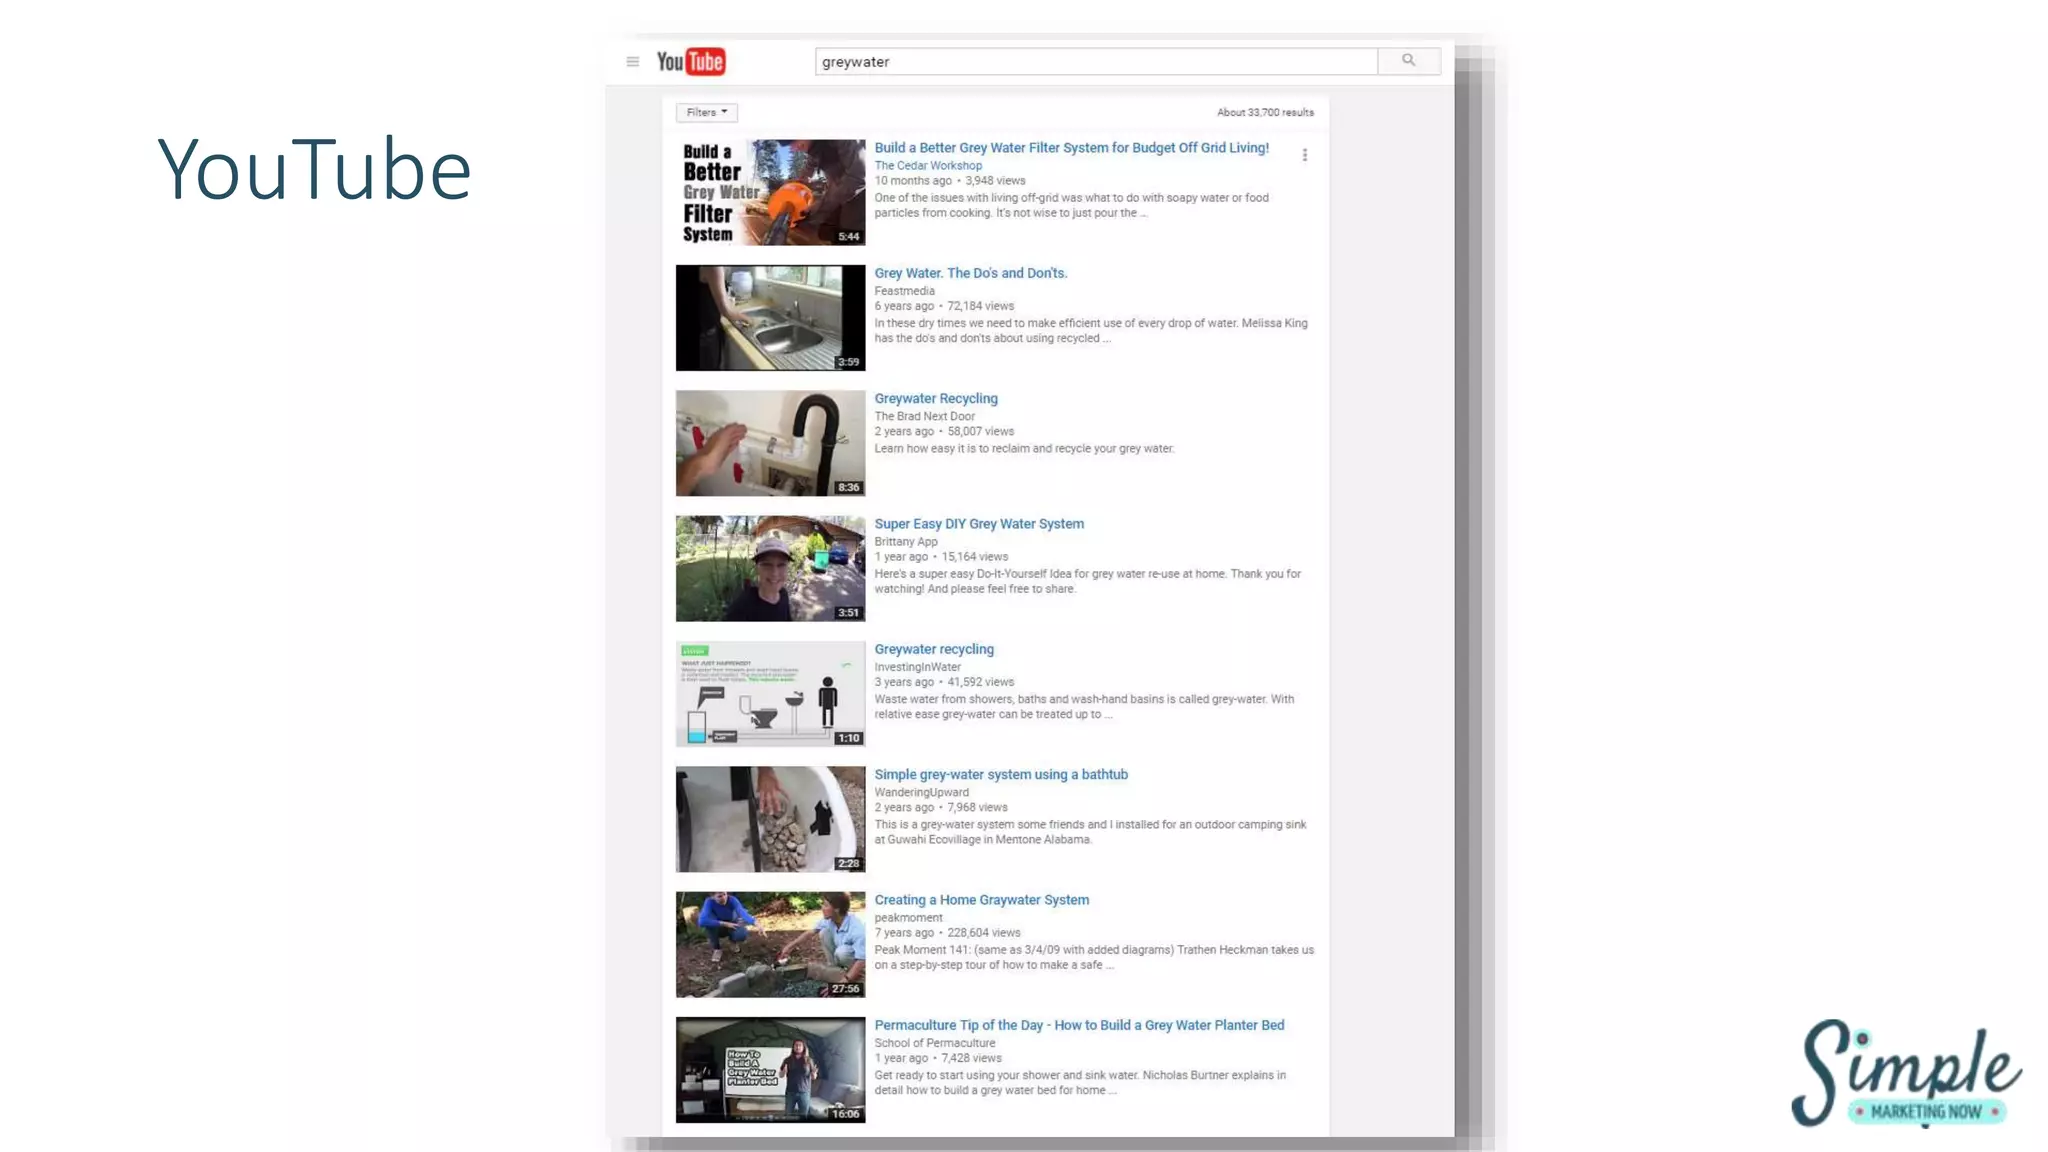Click the 3:51 Super Easy DIY thumbnail

click(770, 569)
